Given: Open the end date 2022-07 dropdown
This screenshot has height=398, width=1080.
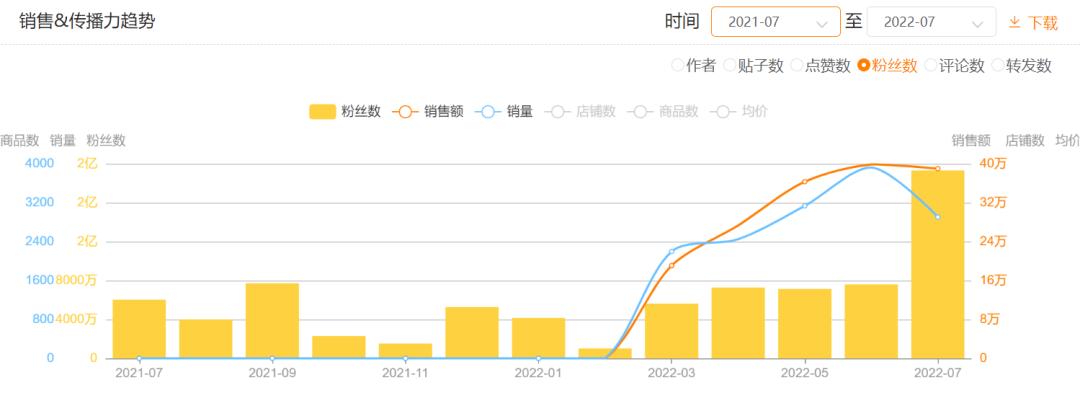Looking at the screenshot, I should 931,21.
